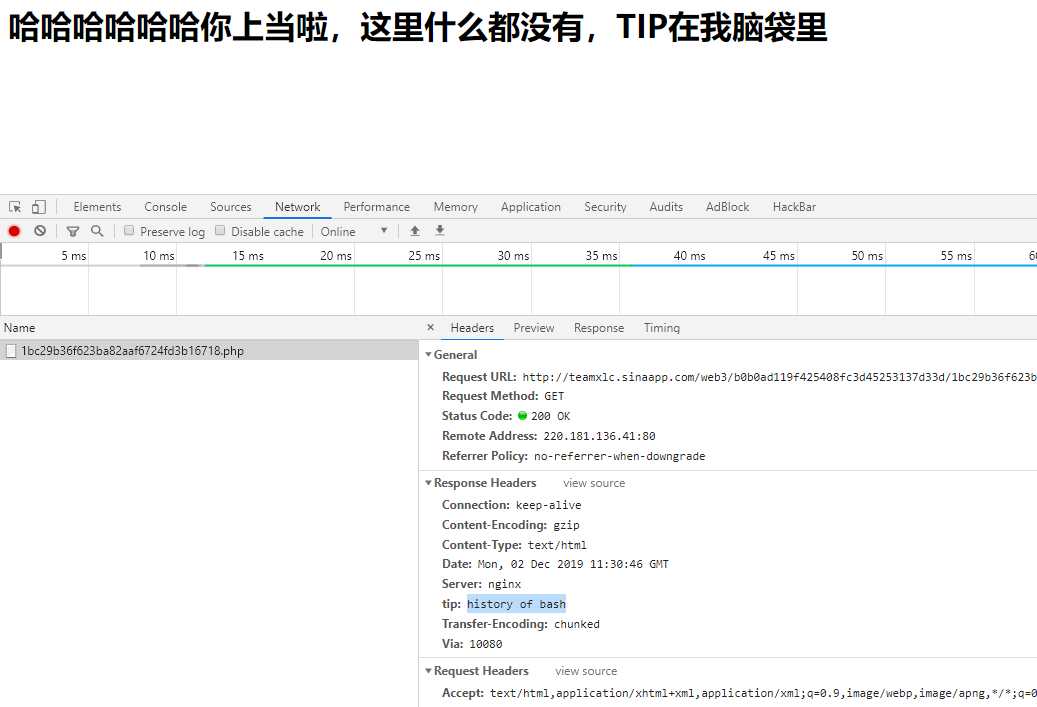Stop recording with the red record button
The height and width of the screenshot is (707, 1037).
(14, 231)
